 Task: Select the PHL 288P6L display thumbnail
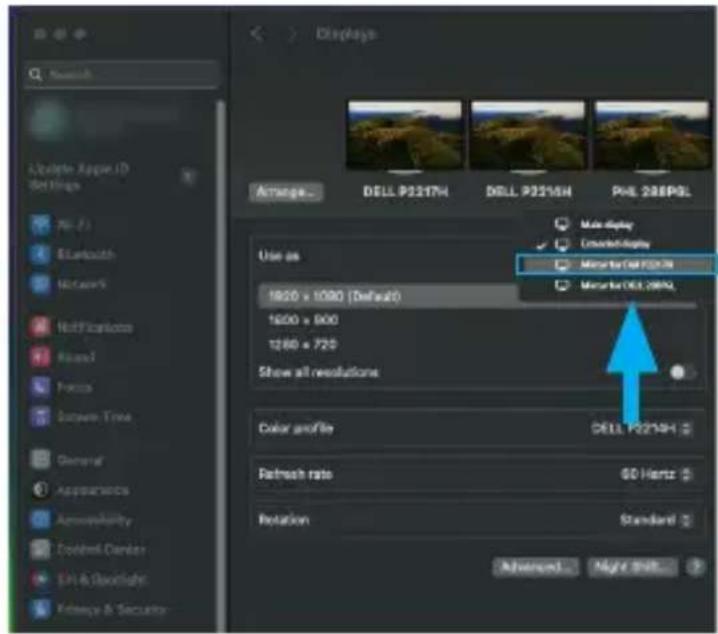click(652, 136)
